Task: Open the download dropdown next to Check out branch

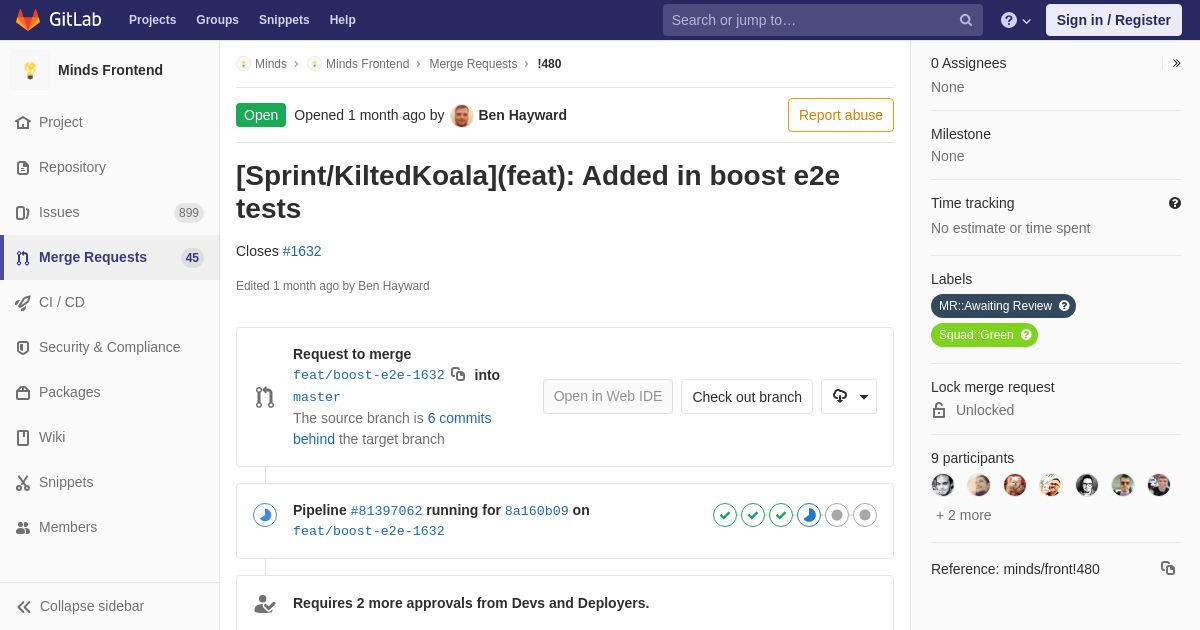Action: click(x=849, y=396)
